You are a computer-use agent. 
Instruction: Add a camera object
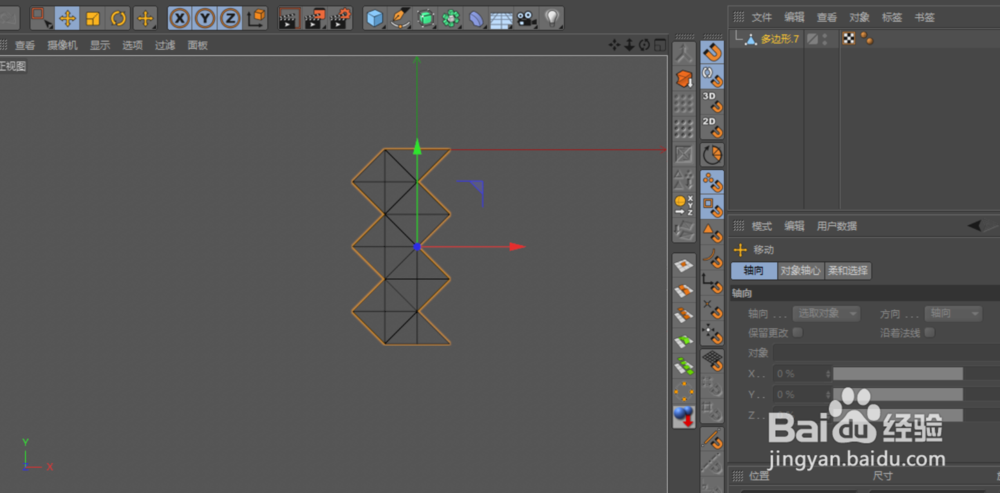(x=526, y=18)
